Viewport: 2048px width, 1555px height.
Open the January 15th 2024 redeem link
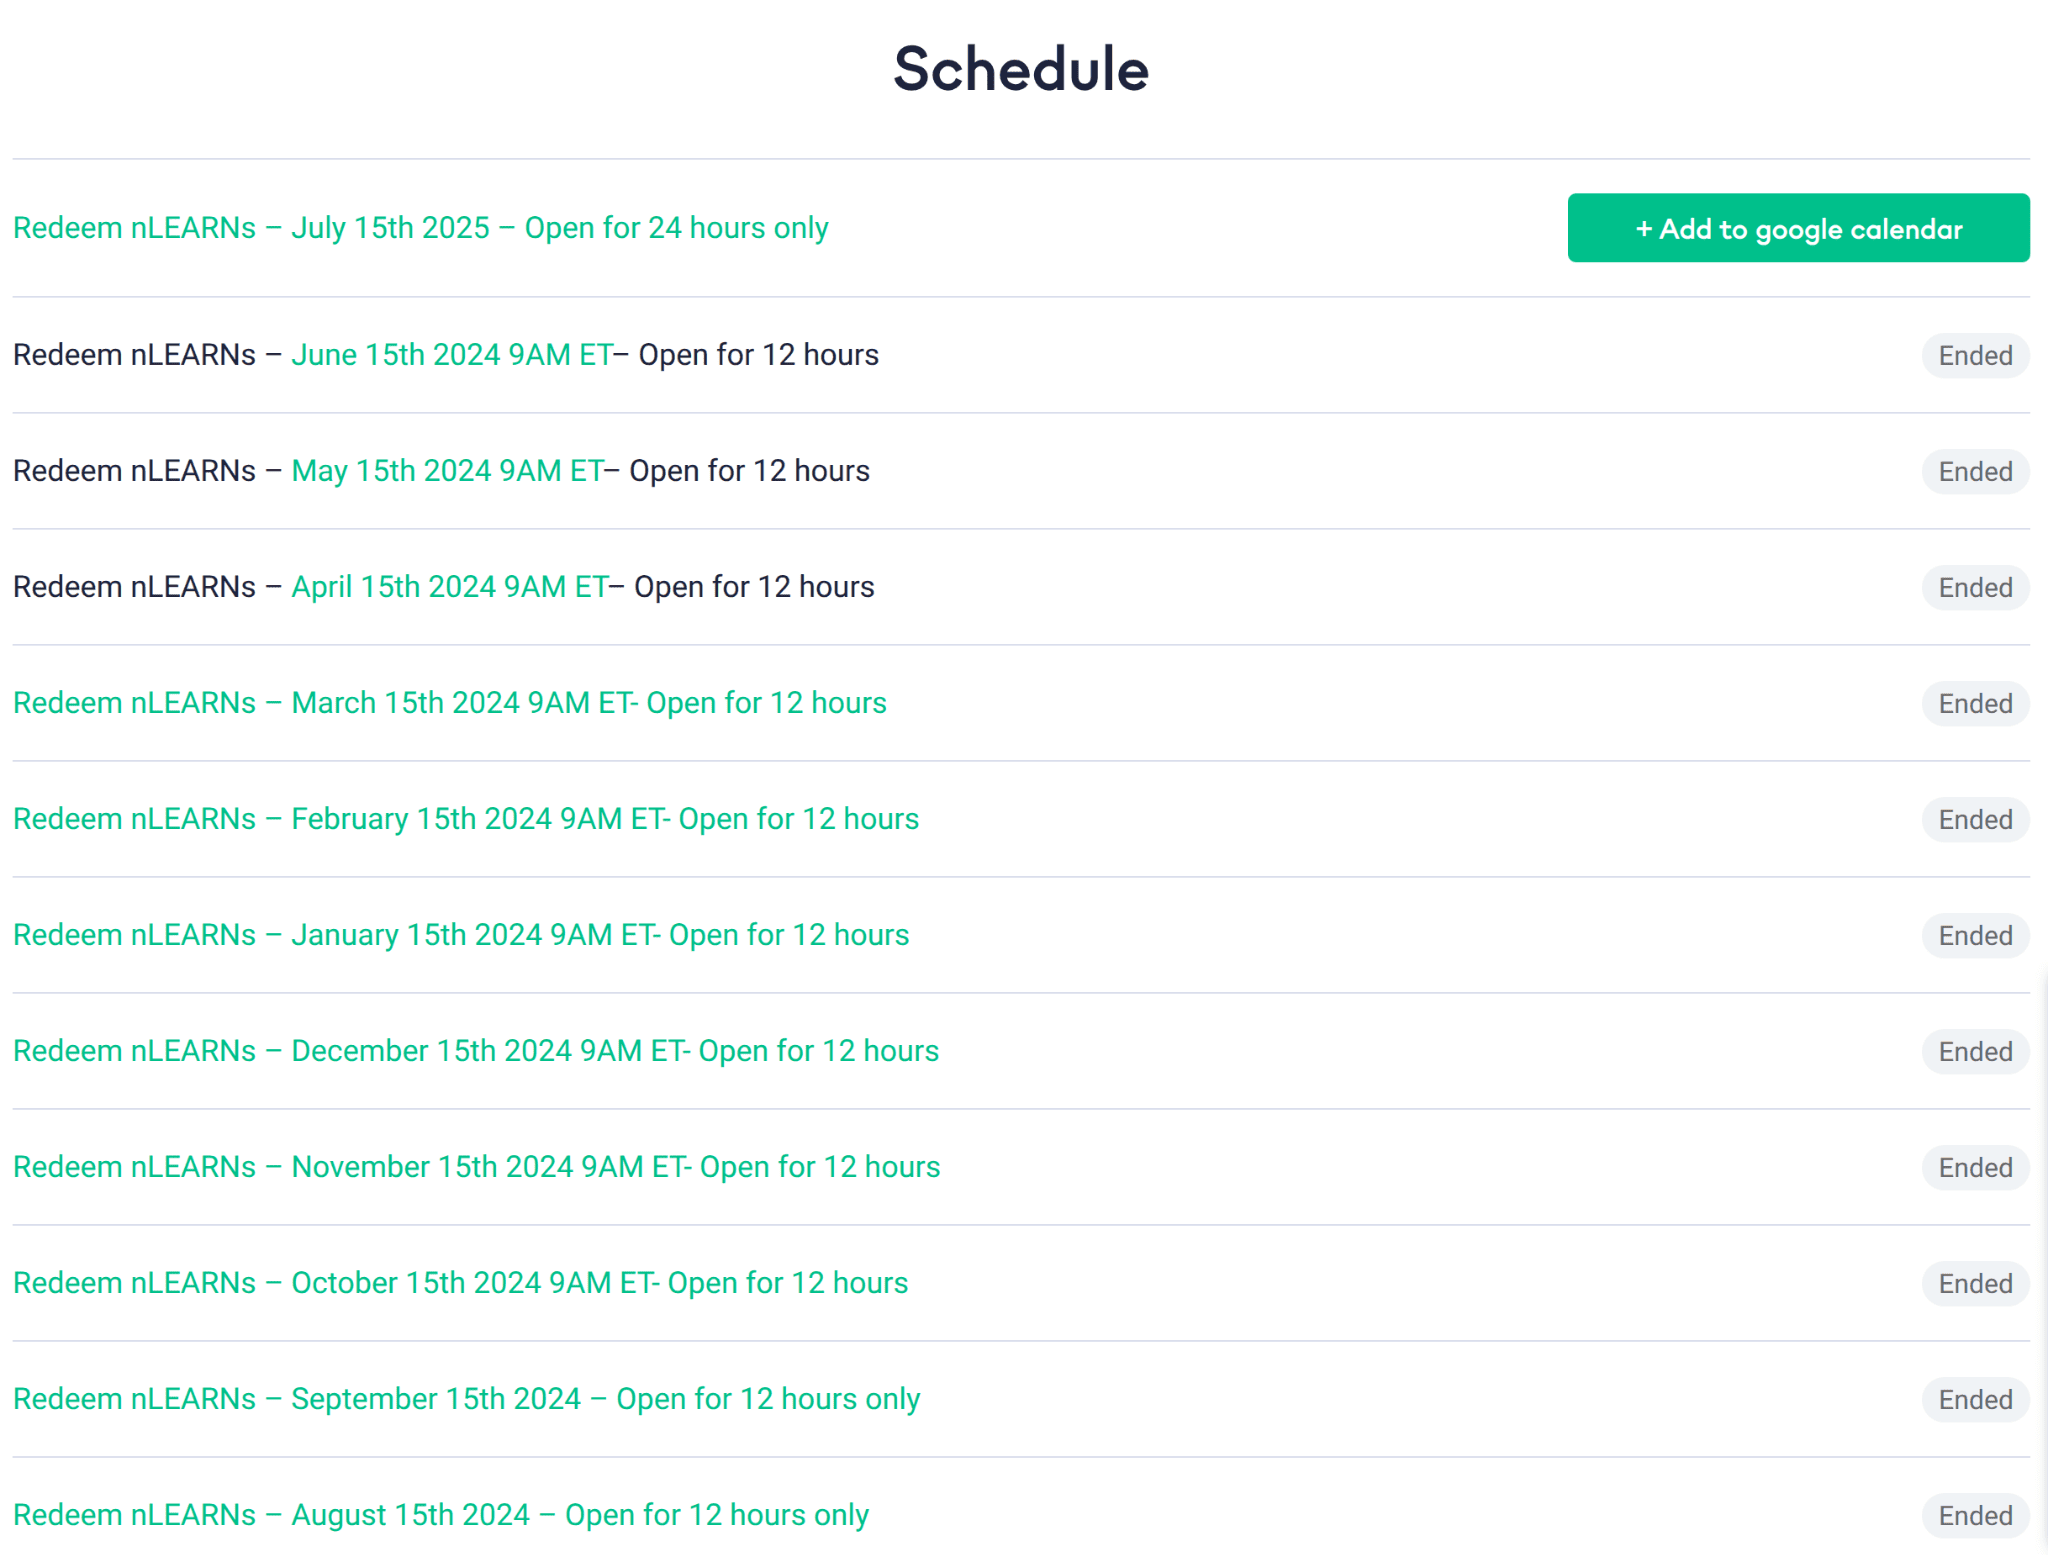tap(461, 935)
